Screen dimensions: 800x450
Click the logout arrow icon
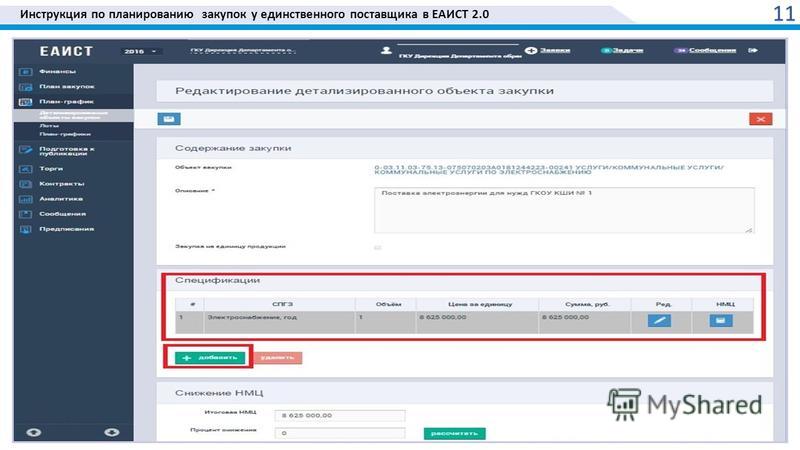point(753,51)
